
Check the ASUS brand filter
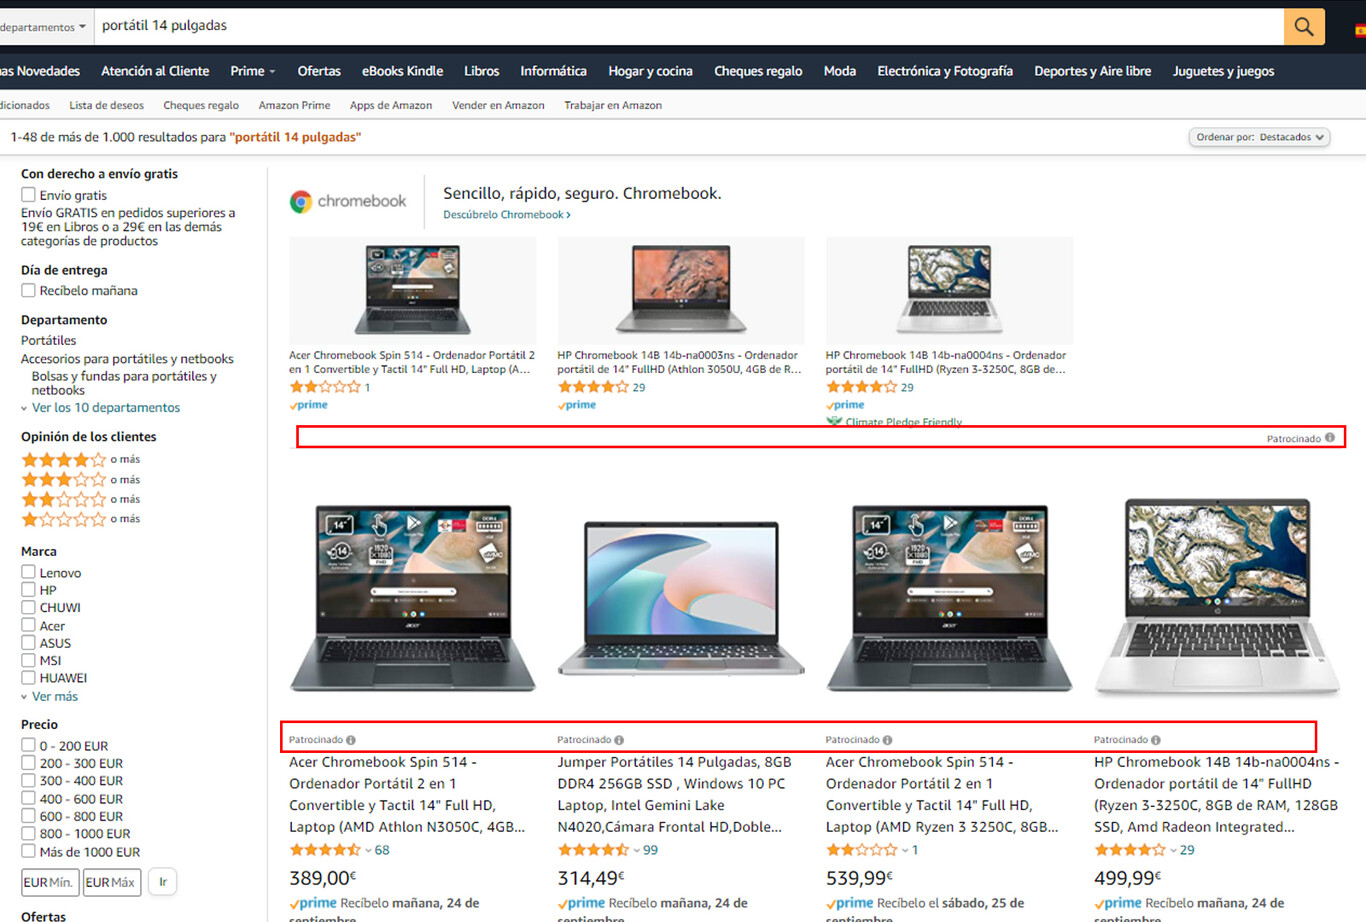coord(28,643)
